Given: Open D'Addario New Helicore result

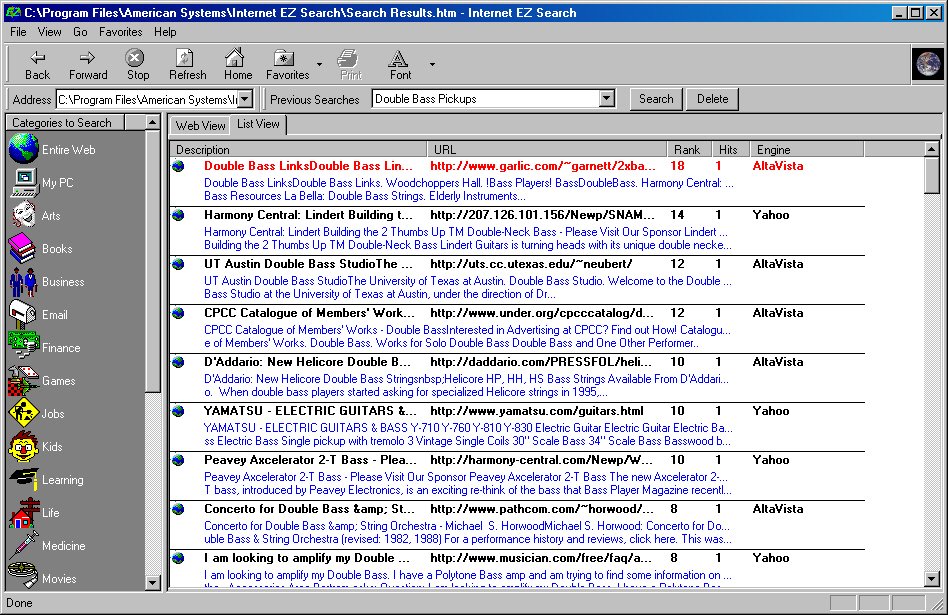Looking at the screenshot, I should (x=307, y=362).
